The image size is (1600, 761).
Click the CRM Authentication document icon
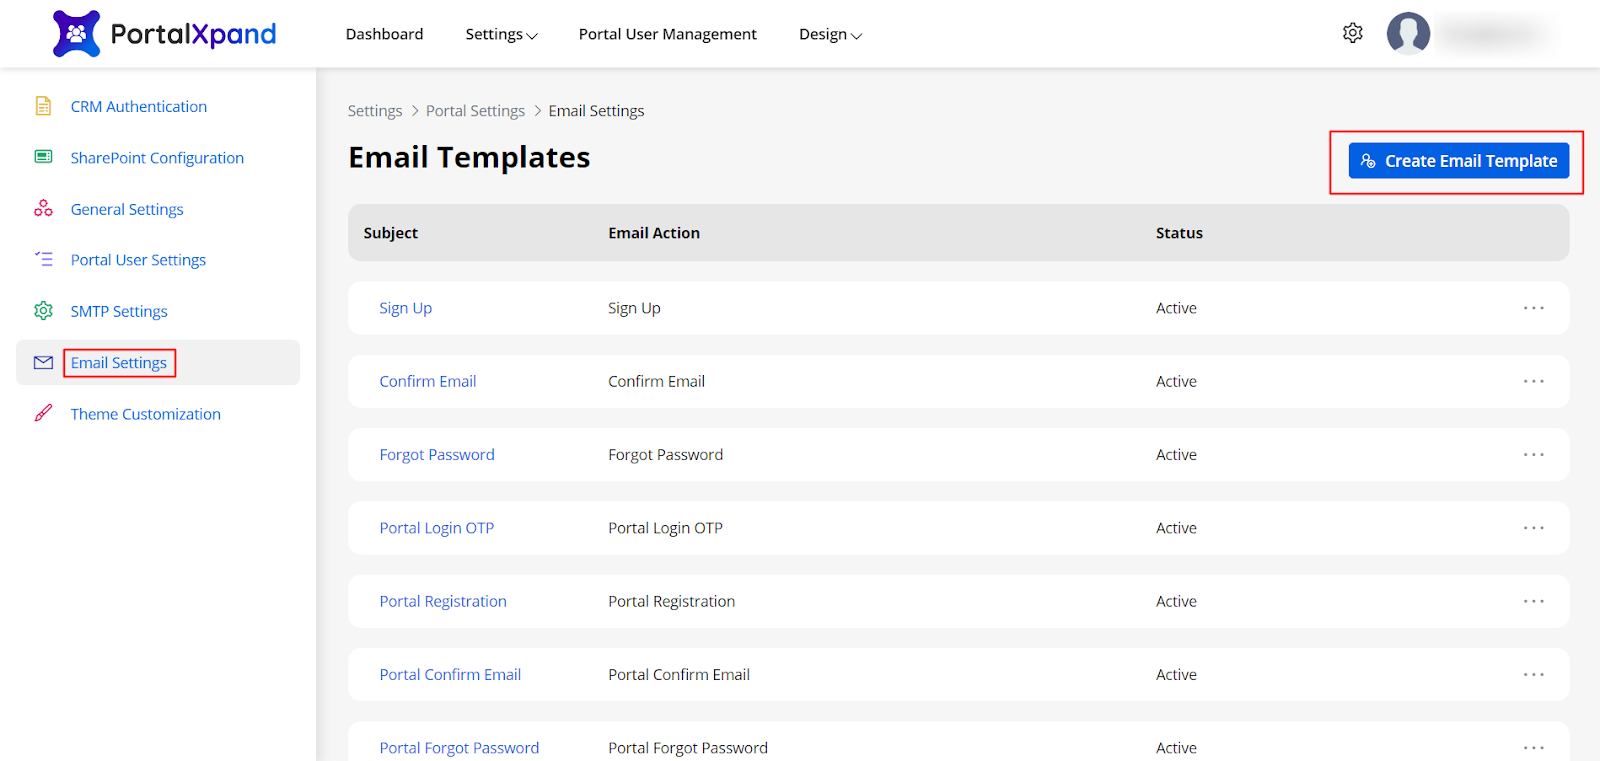(43, 106)
